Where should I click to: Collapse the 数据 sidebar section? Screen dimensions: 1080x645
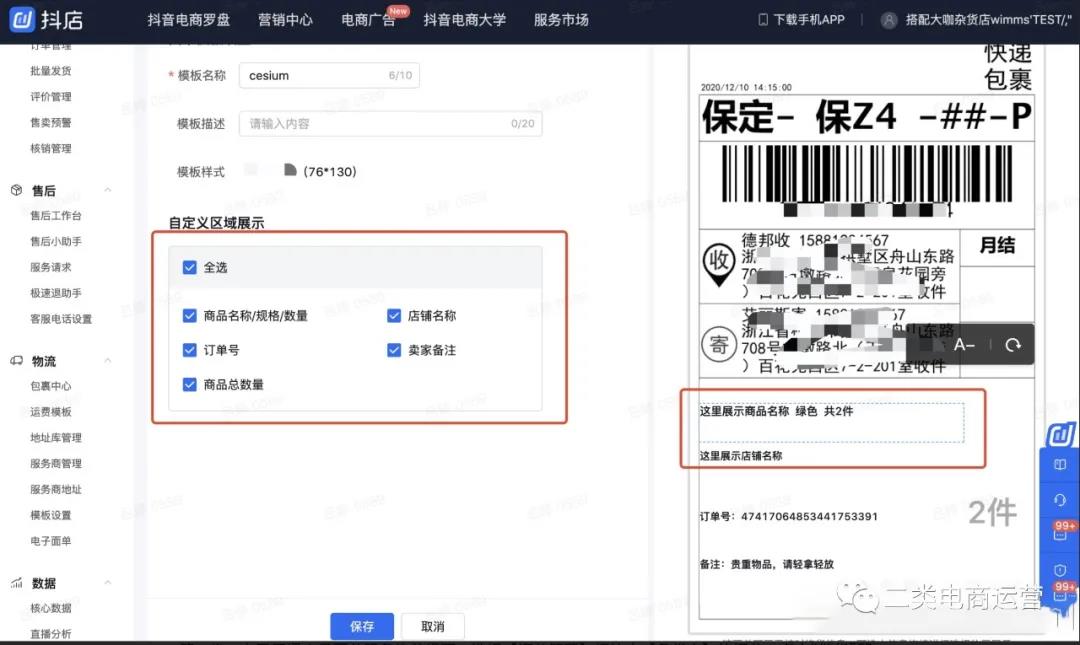[108, 583]
